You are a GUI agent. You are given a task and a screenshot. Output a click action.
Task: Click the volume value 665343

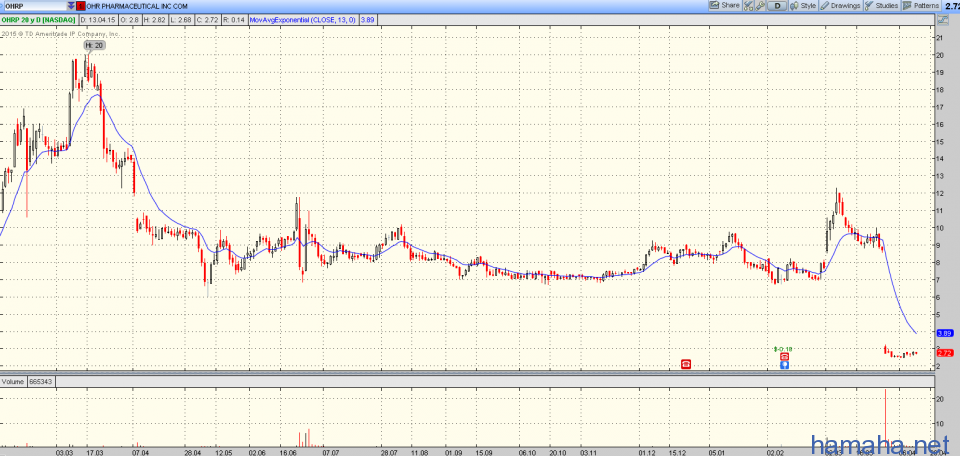point(39,381)
